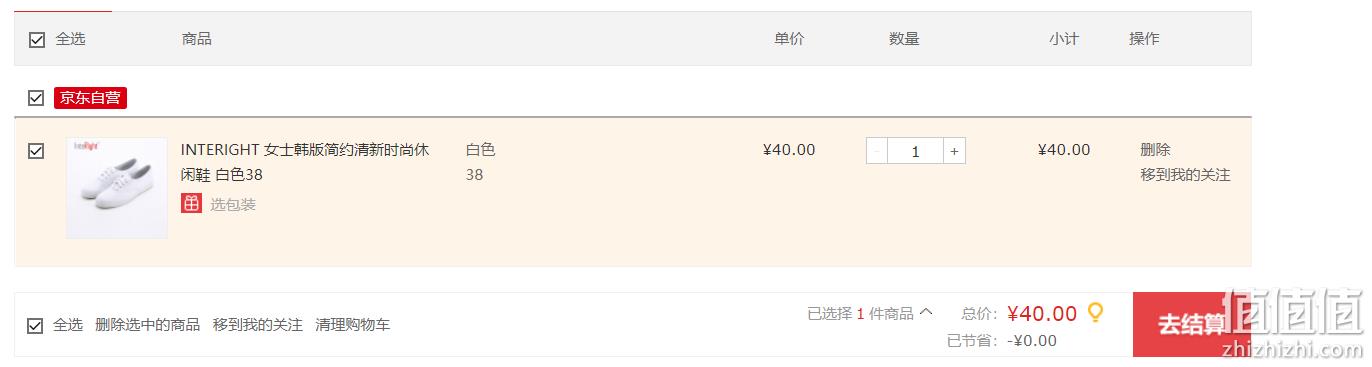This screenshot has height=367, width=1372.
Task: Click 选包装 packaging option link
Action: (233, 204)
